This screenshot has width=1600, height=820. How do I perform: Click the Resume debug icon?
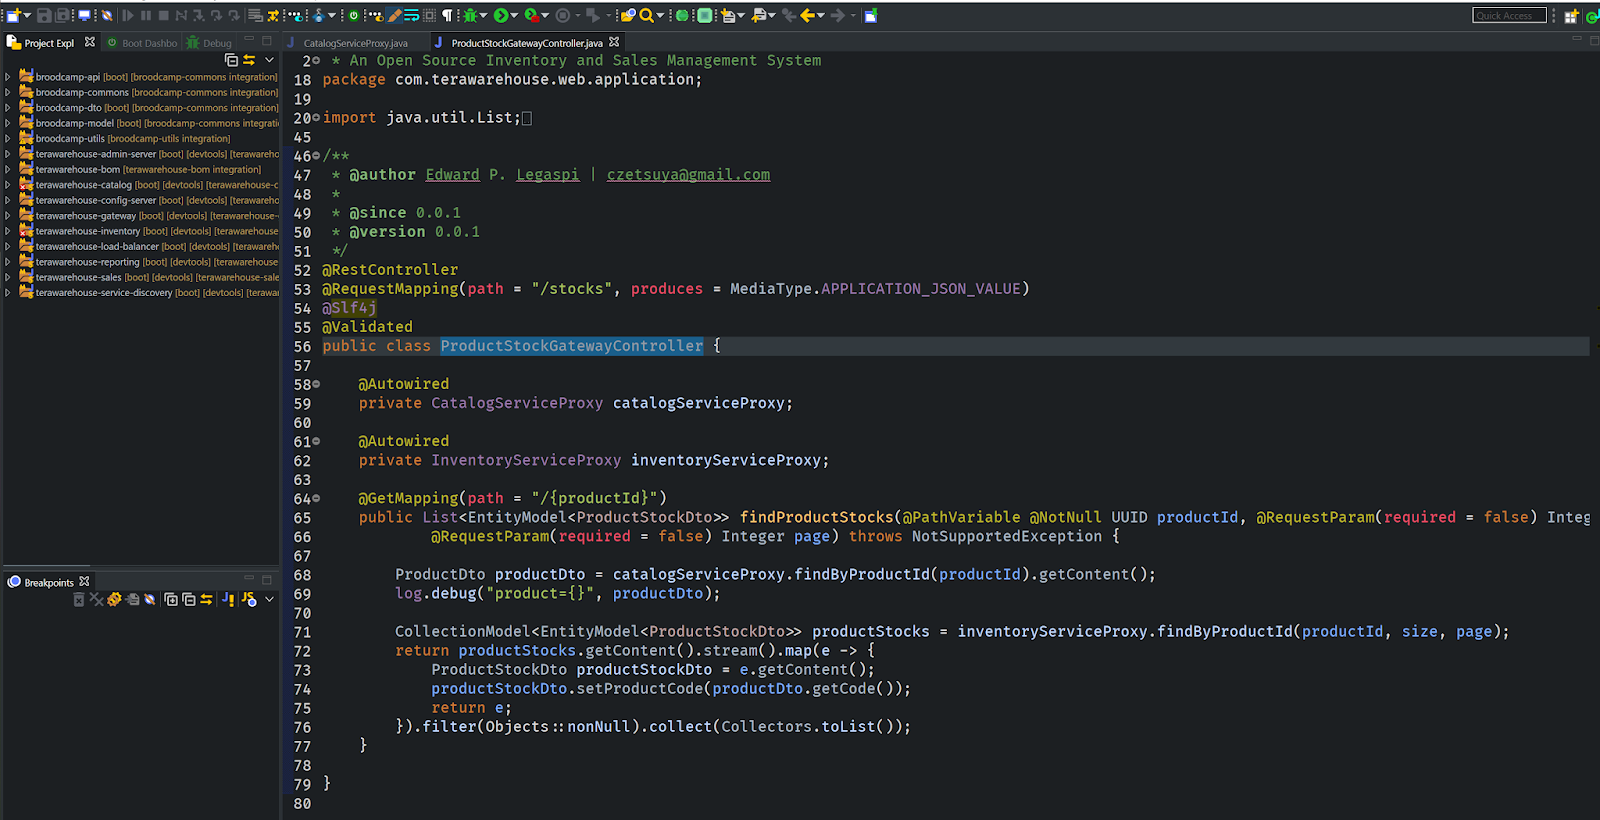point(128,15)
